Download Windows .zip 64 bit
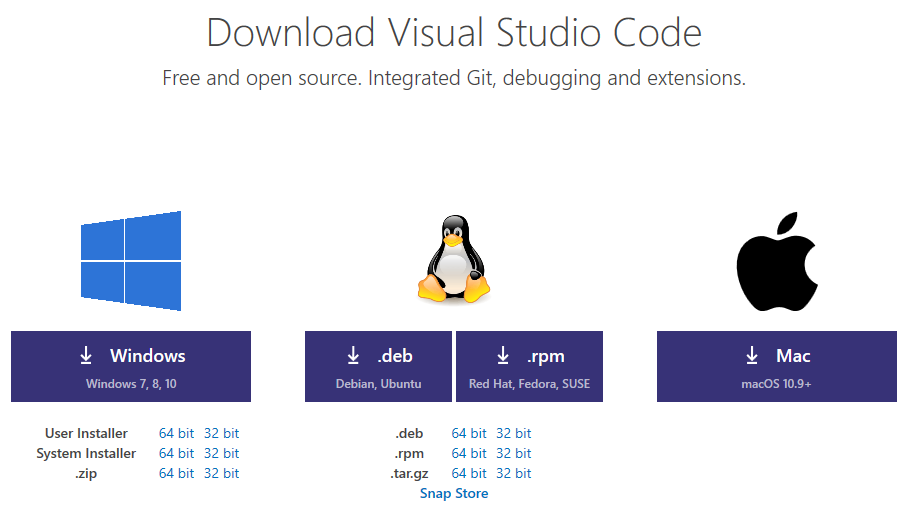Image resolution: width=913 pixels, height=512 pixels. pos(176,474)
